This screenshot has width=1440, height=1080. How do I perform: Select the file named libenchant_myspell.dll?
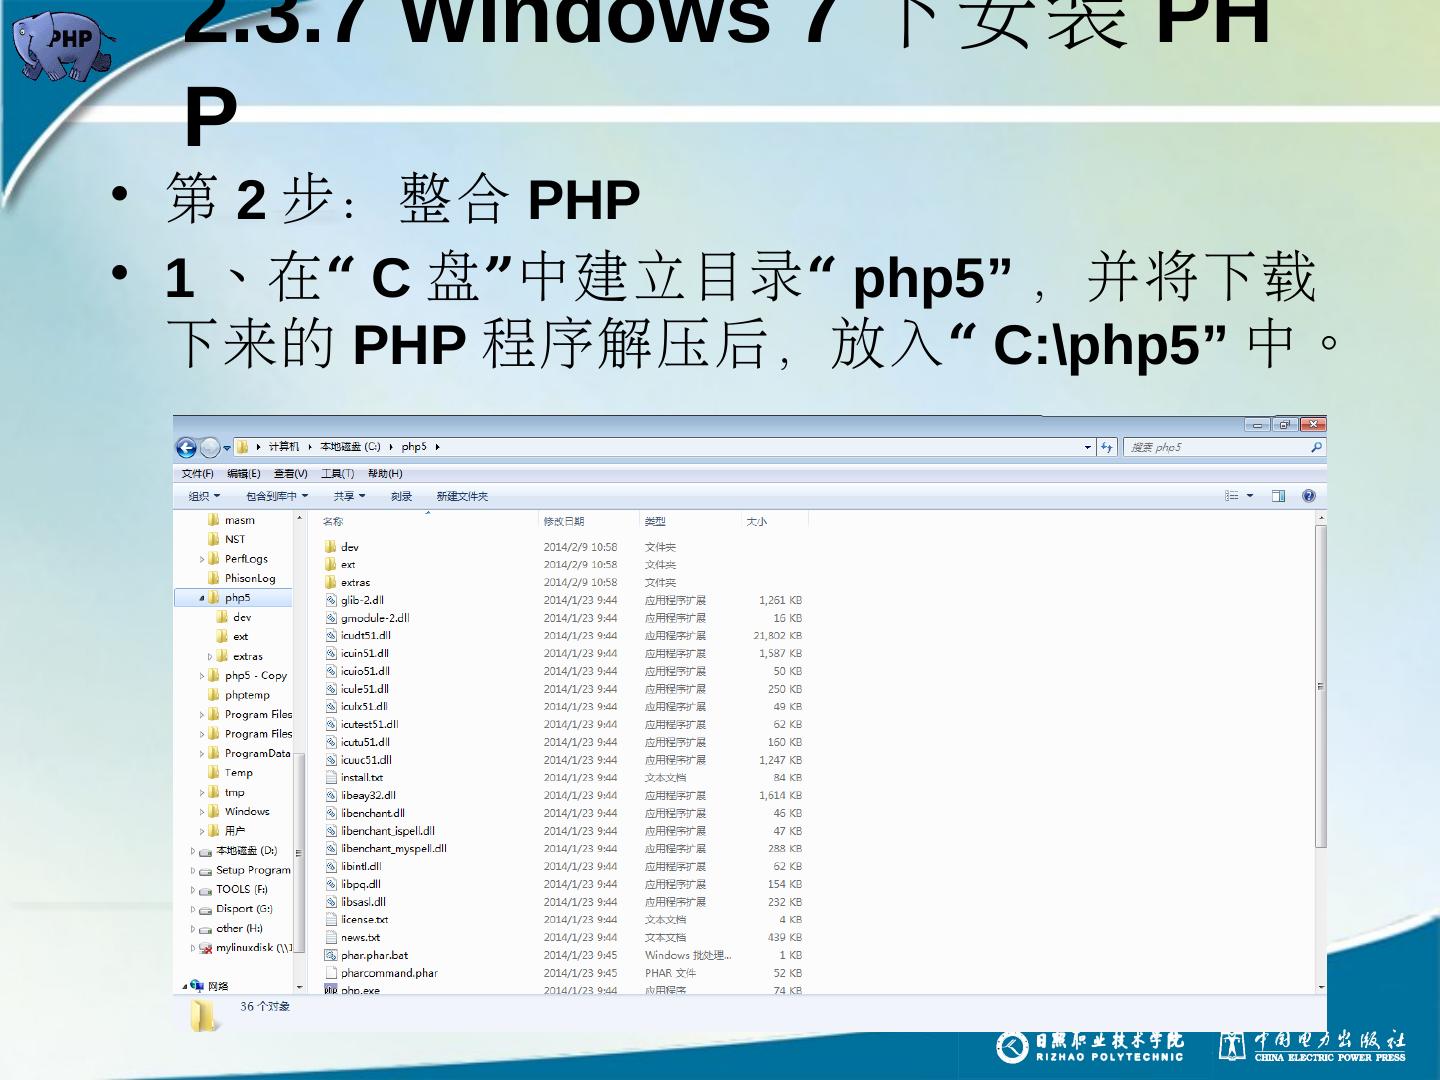tap(393, 848)
